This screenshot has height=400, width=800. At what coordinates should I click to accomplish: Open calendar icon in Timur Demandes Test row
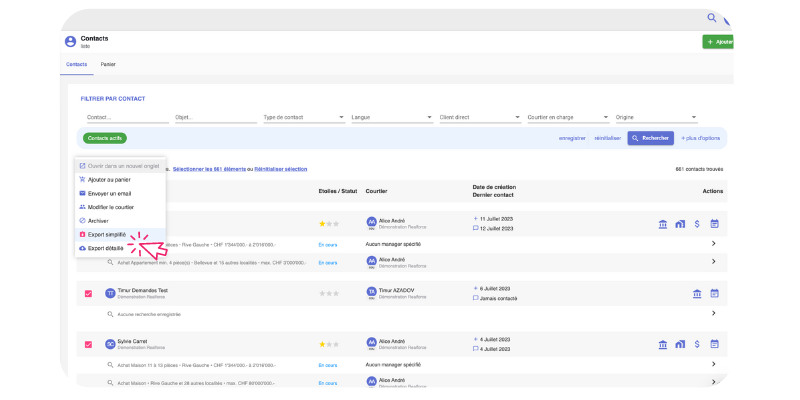coord(714,294)
